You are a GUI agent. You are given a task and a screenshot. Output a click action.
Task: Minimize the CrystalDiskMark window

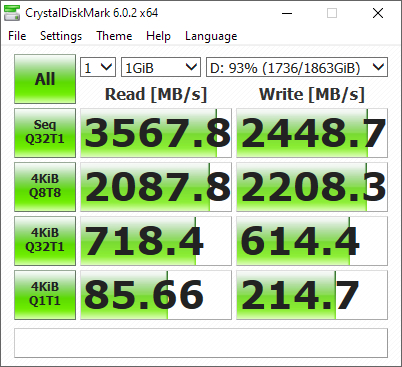[x=287, y=13]
